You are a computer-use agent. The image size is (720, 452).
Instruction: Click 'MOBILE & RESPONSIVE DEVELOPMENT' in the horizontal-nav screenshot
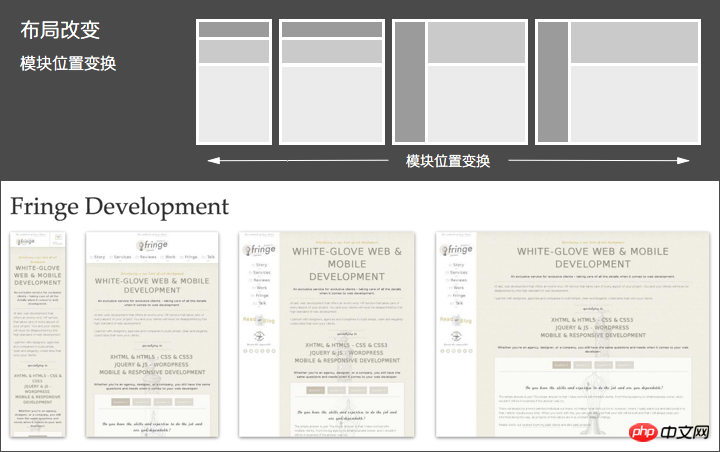(152, 372)
